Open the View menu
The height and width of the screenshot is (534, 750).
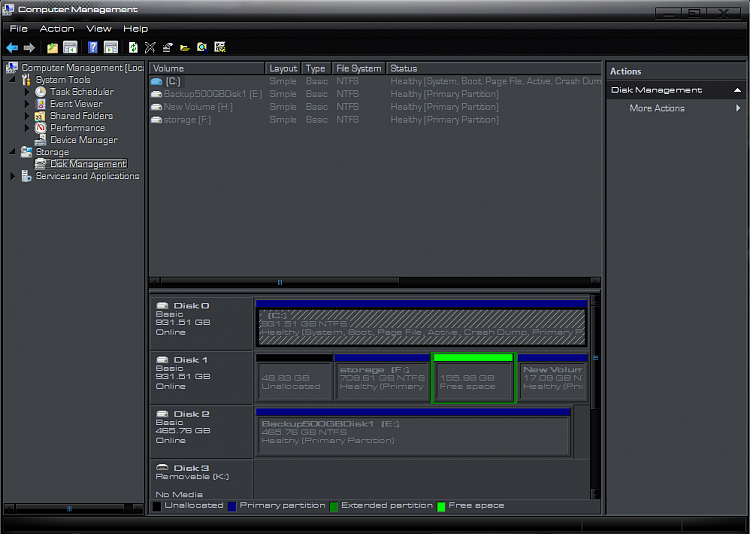pyautogui.click(x=99, y=29)
